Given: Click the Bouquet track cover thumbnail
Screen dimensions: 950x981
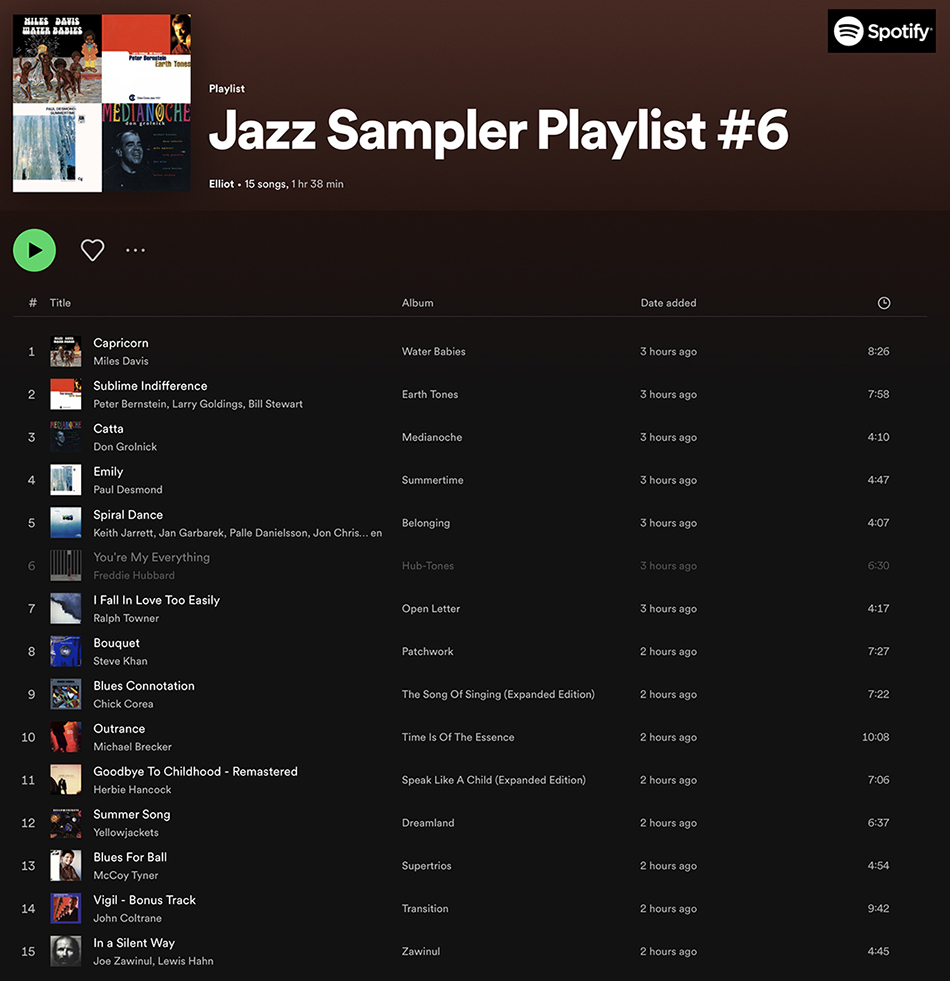Looking at the screenshot, I should tap(66, 651).
